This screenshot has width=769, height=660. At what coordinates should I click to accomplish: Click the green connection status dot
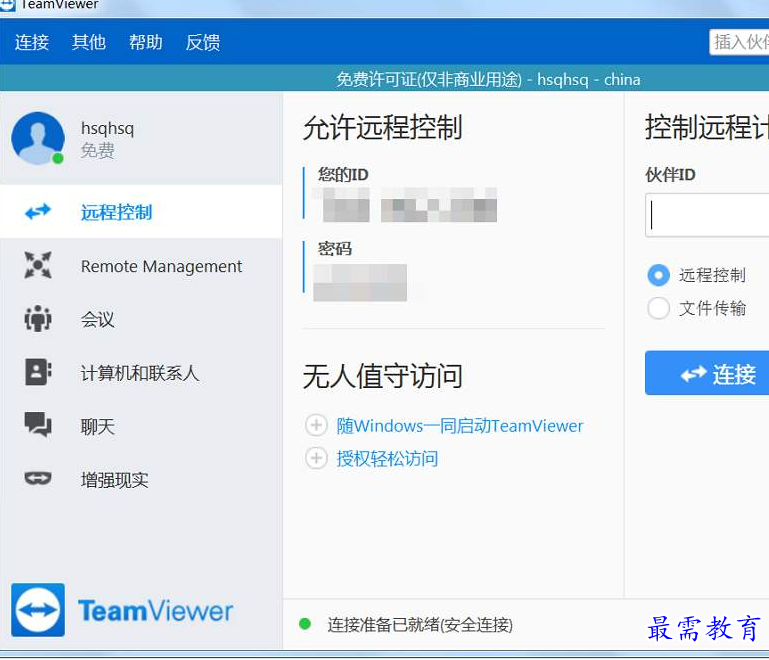pyautogui.click(x=305, y=624)
